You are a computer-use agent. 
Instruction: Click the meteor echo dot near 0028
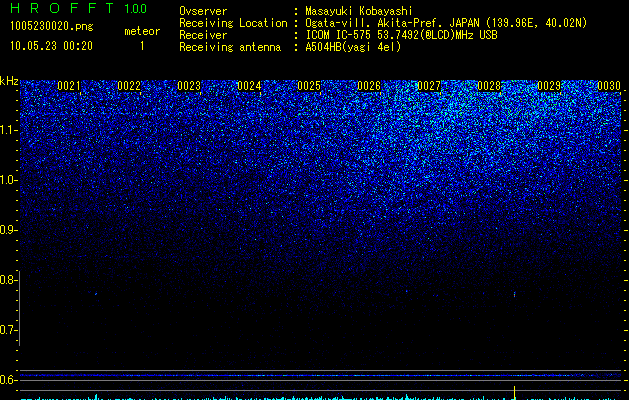(x=514, y=294)
